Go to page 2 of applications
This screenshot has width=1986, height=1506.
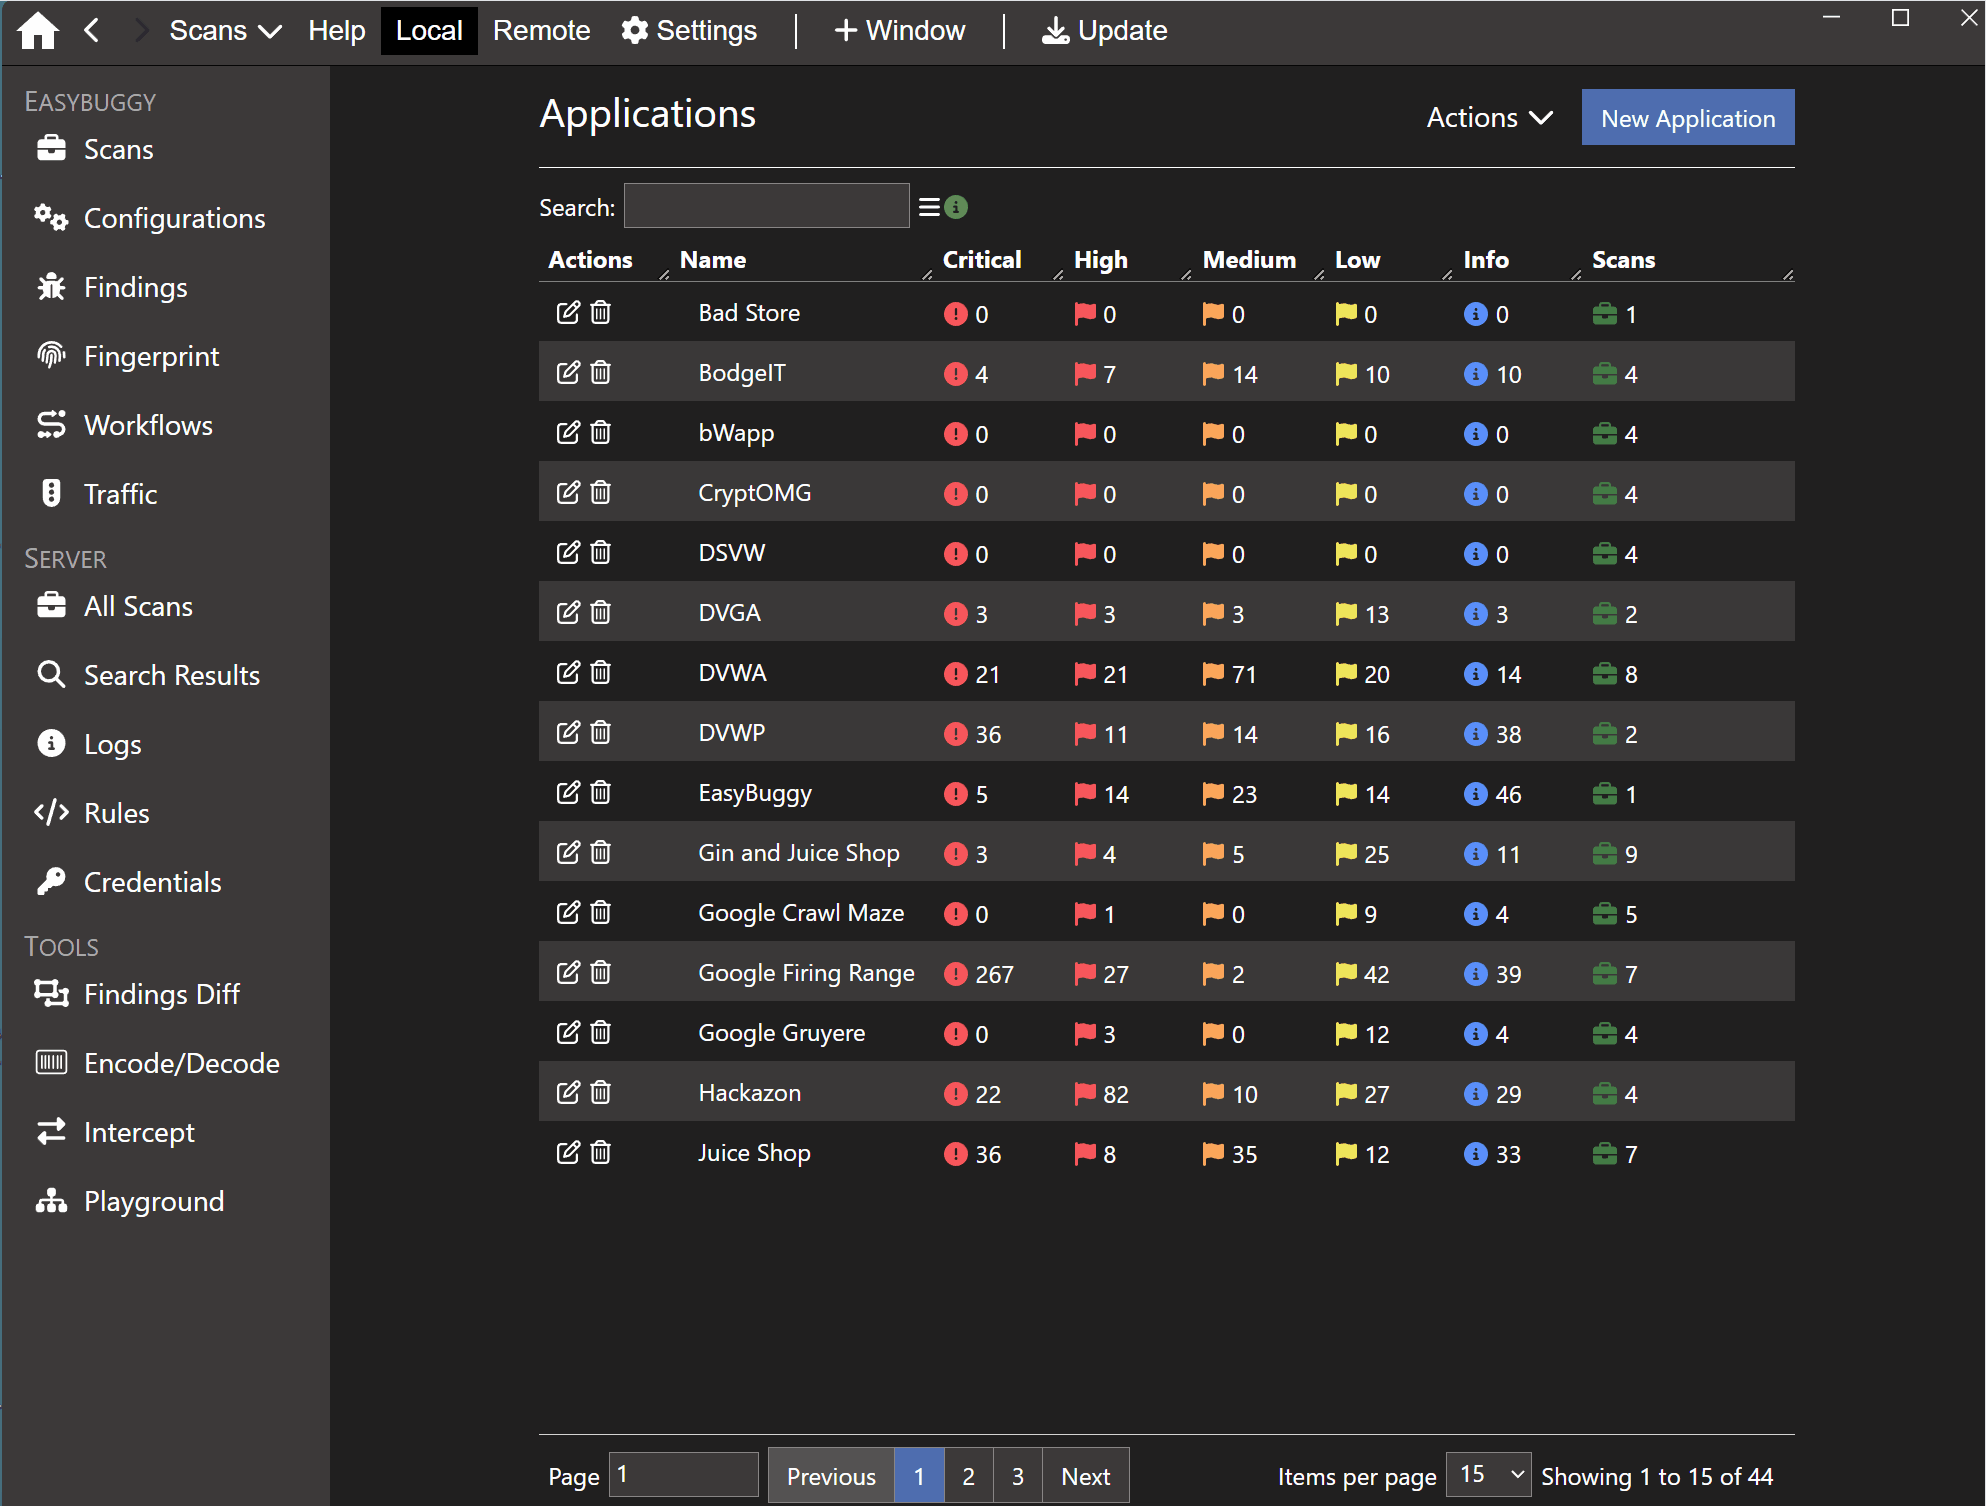tap(967, 1476)
